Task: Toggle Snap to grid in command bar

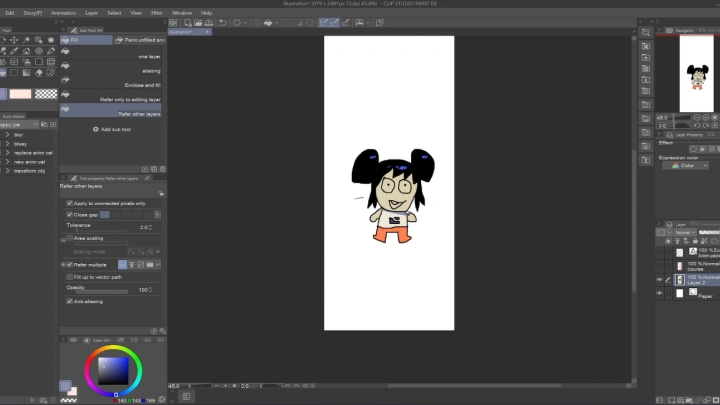Action: tap(346, 22)
